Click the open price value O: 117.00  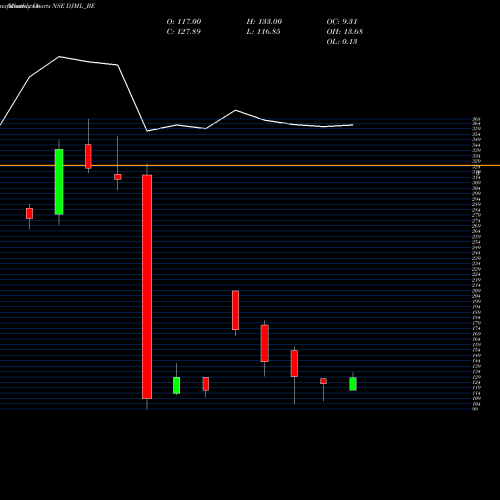click(184, 22)
